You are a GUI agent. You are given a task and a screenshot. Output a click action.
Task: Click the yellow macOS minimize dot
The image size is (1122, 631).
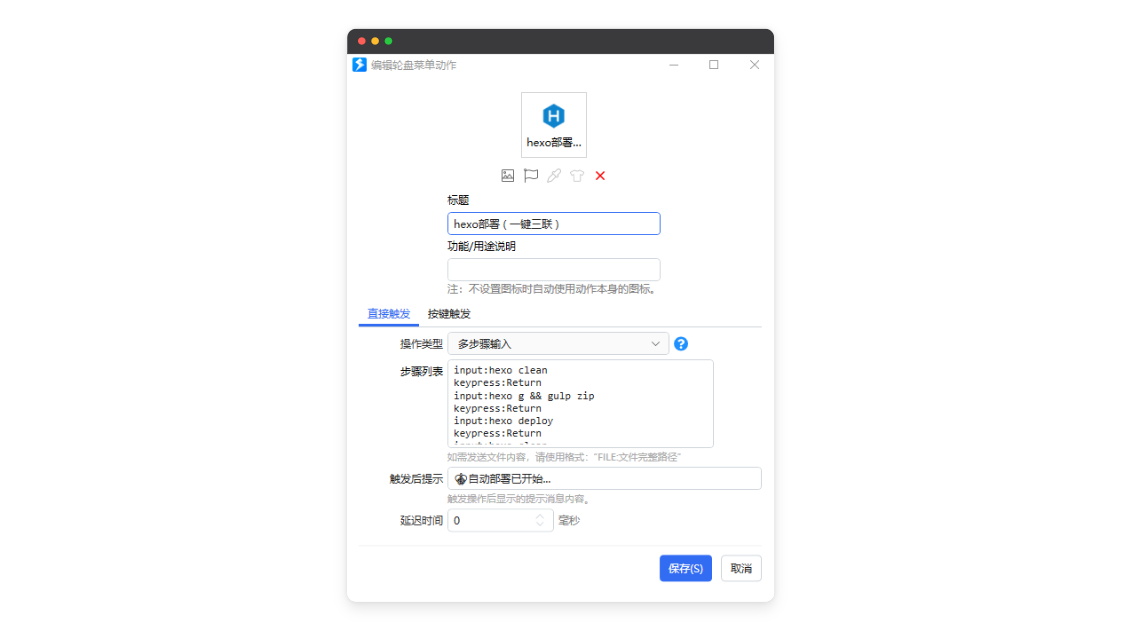coord(375,41)
